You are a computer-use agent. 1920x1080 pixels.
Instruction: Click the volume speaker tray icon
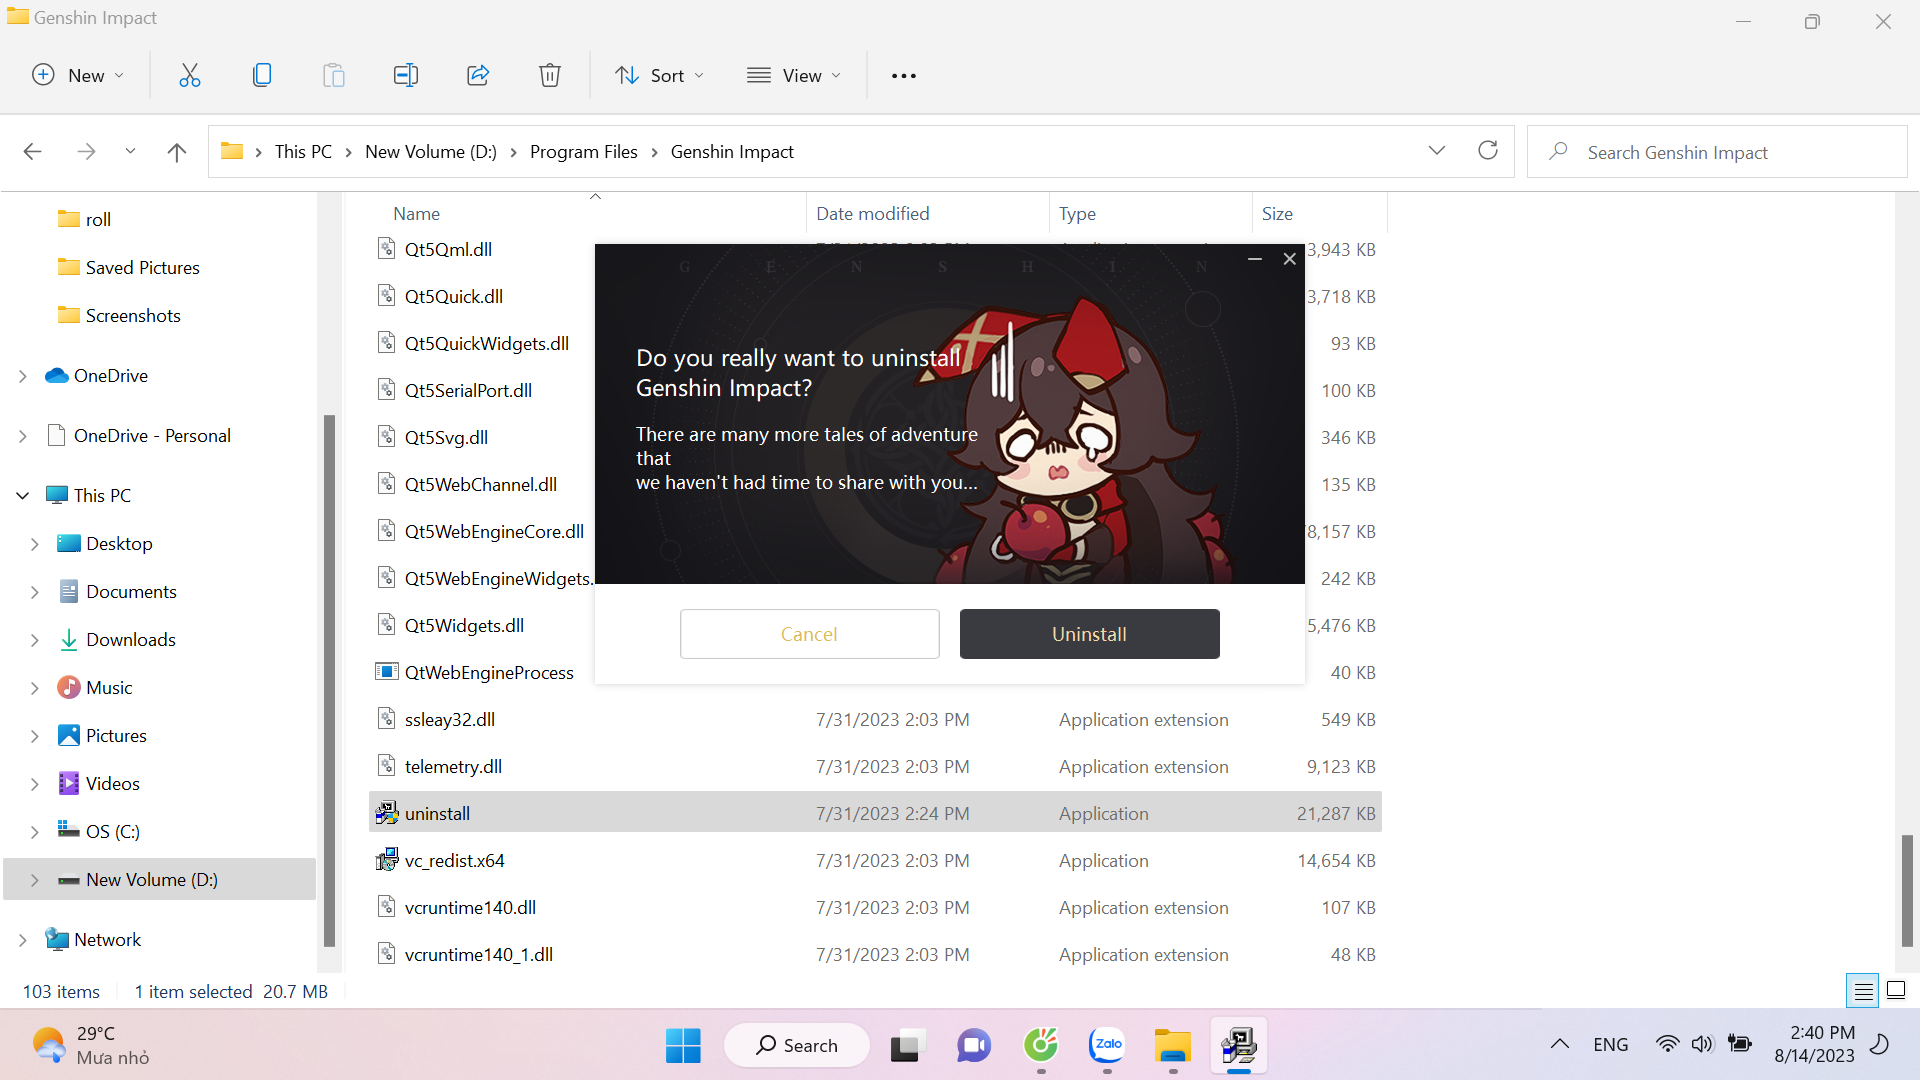(x=1702, y=1045)
